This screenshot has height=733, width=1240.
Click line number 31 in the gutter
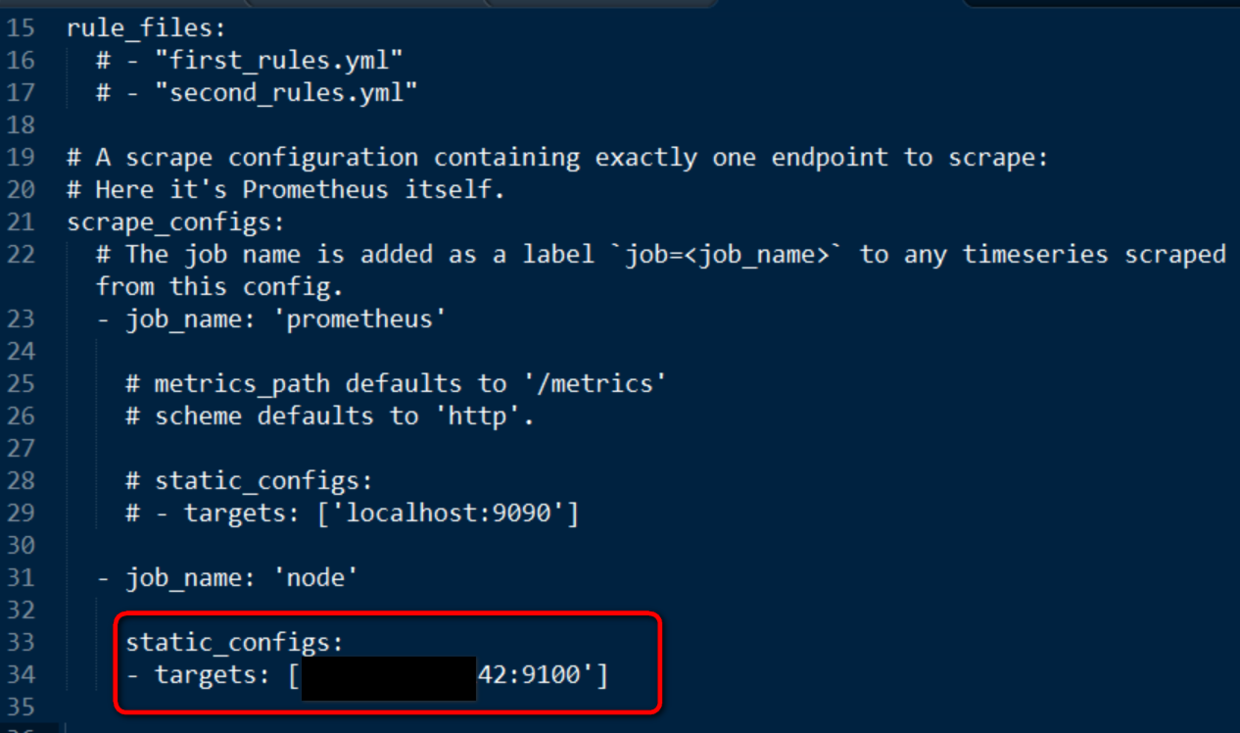(x=21, y=578)
